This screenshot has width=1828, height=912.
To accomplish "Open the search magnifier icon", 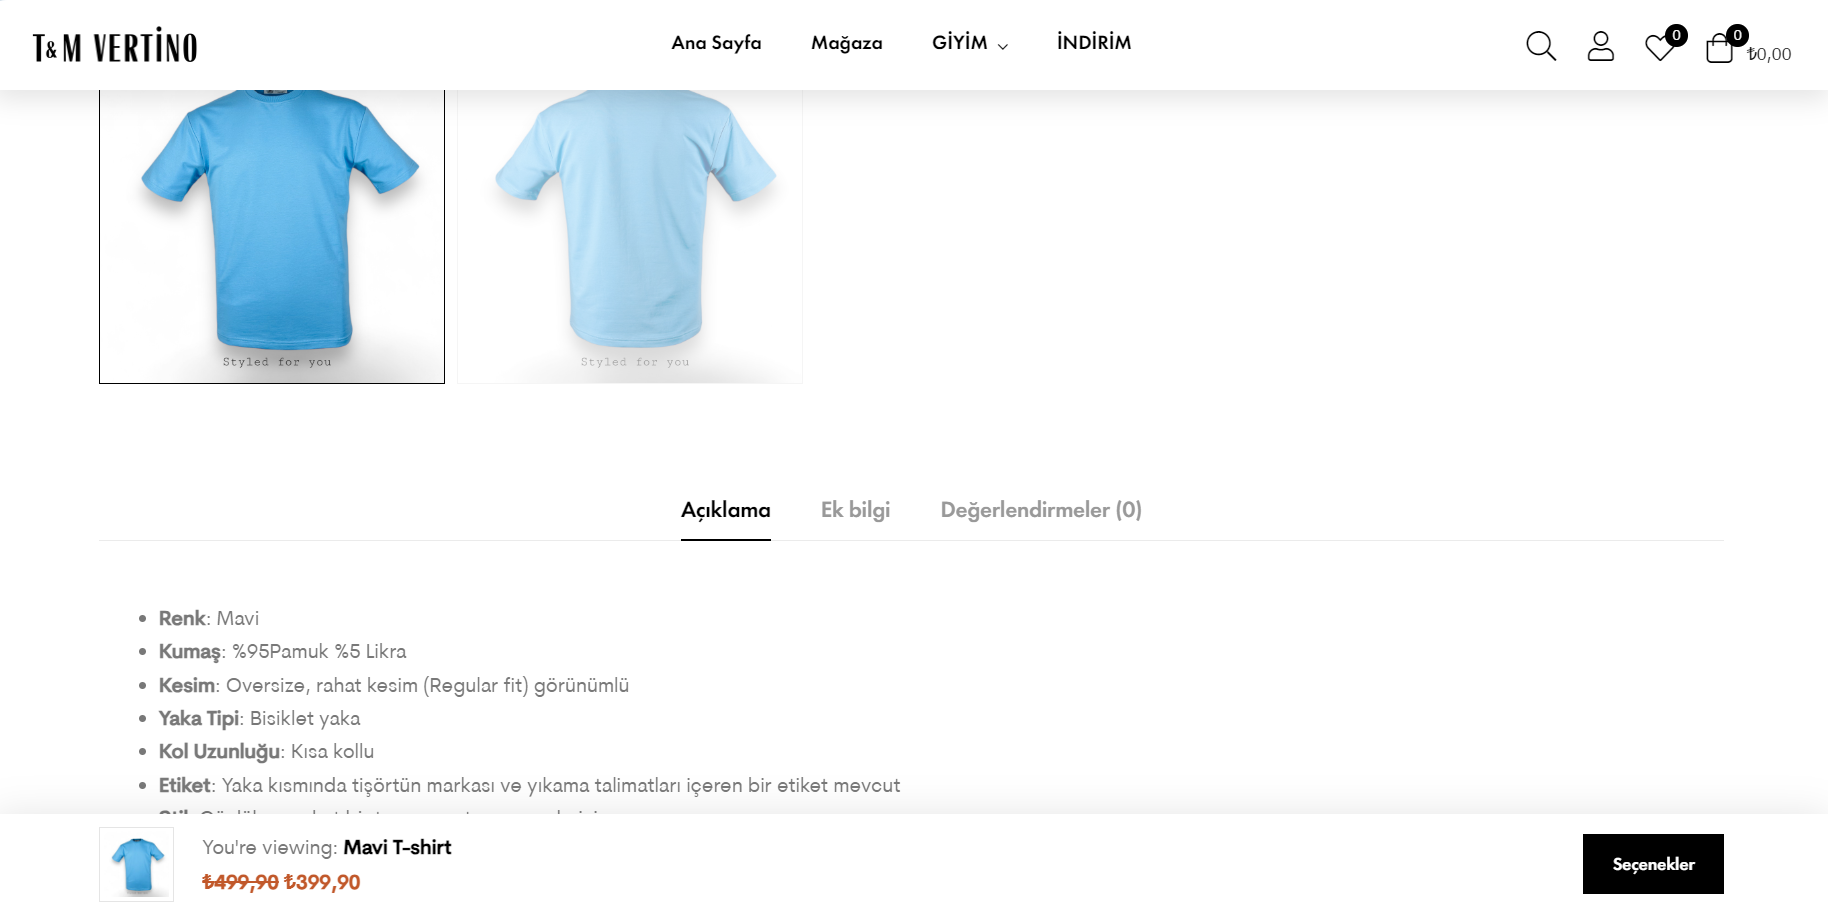I will click(x=1541, y=46).
